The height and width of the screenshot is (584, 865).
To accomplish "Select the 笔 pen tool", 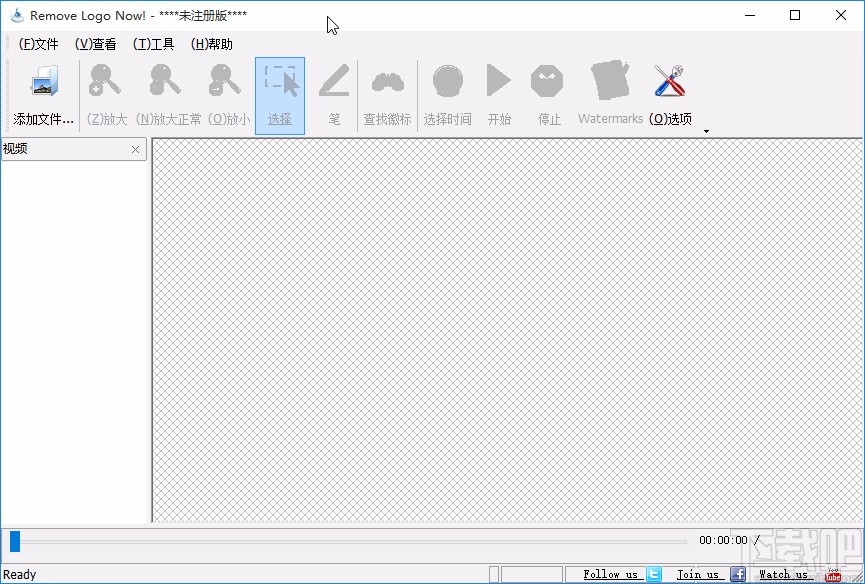I will pos(333,82).
